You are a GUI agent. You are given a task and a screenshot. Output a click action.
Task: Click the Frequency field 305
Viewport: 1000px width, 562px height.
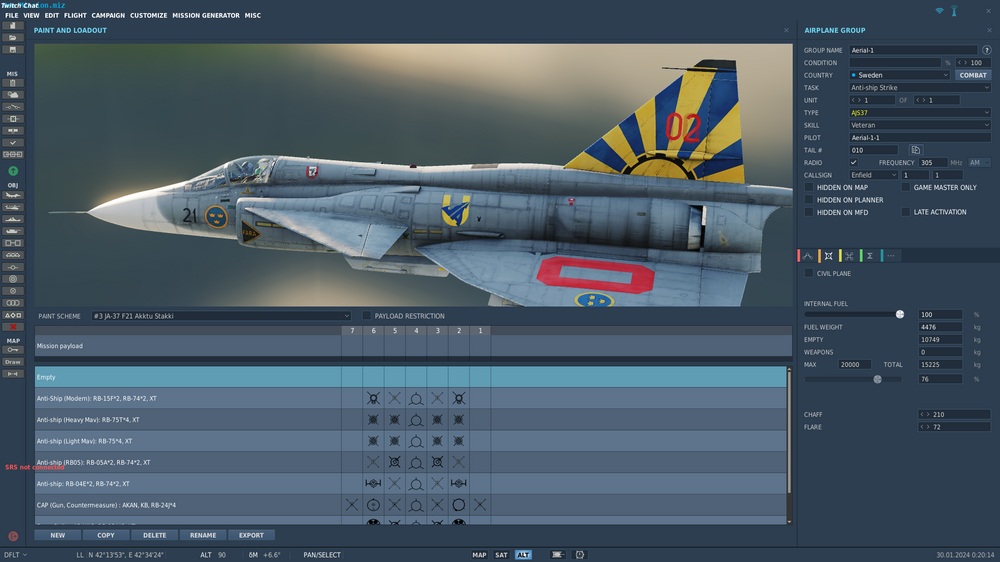pos(933,163)
